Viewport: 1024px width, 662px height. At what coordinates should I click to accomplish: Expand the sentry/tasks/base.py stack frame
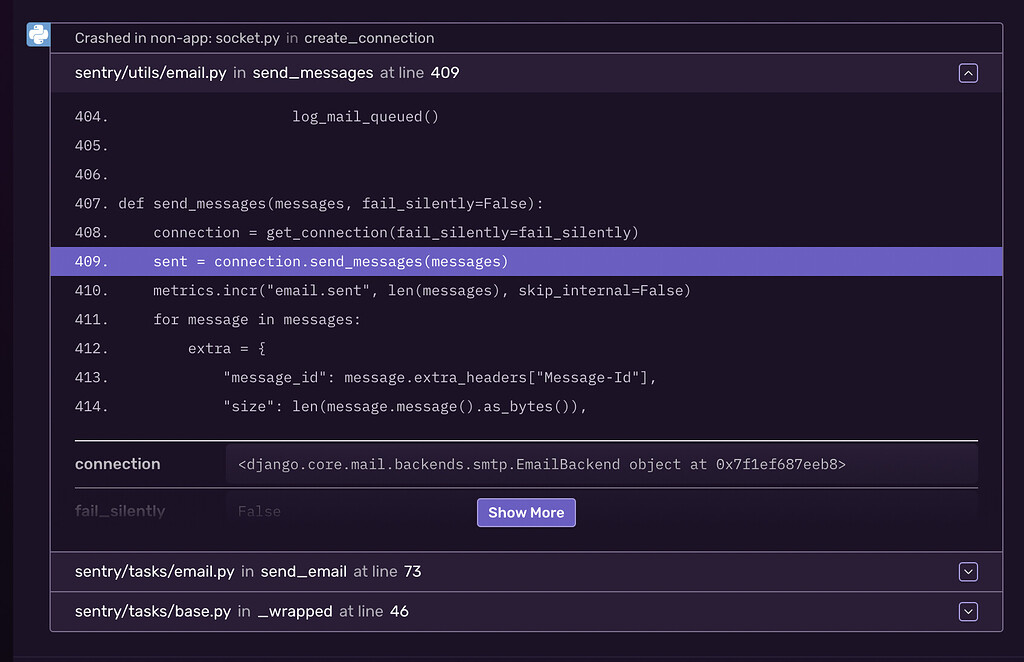pyautogui.click(x=967, y=611)
